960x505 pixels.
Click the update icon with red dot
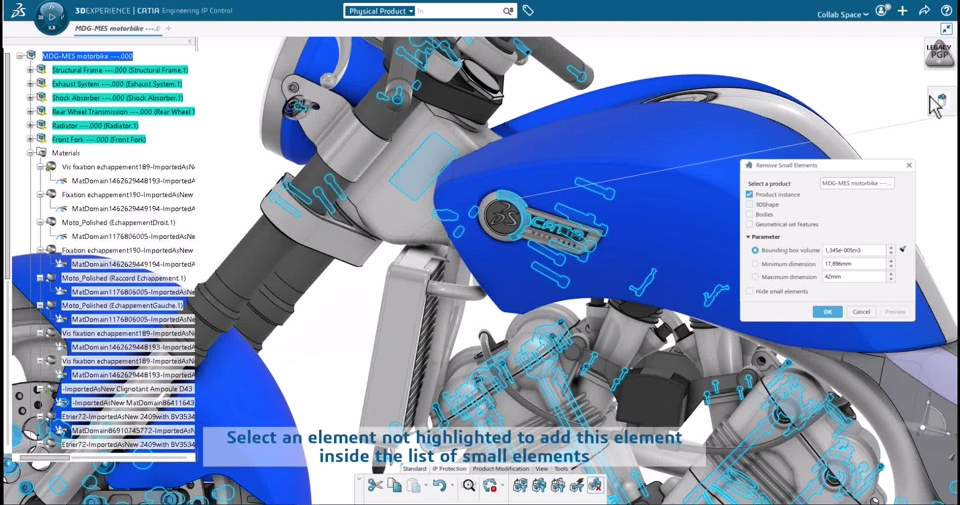[489, 485]
